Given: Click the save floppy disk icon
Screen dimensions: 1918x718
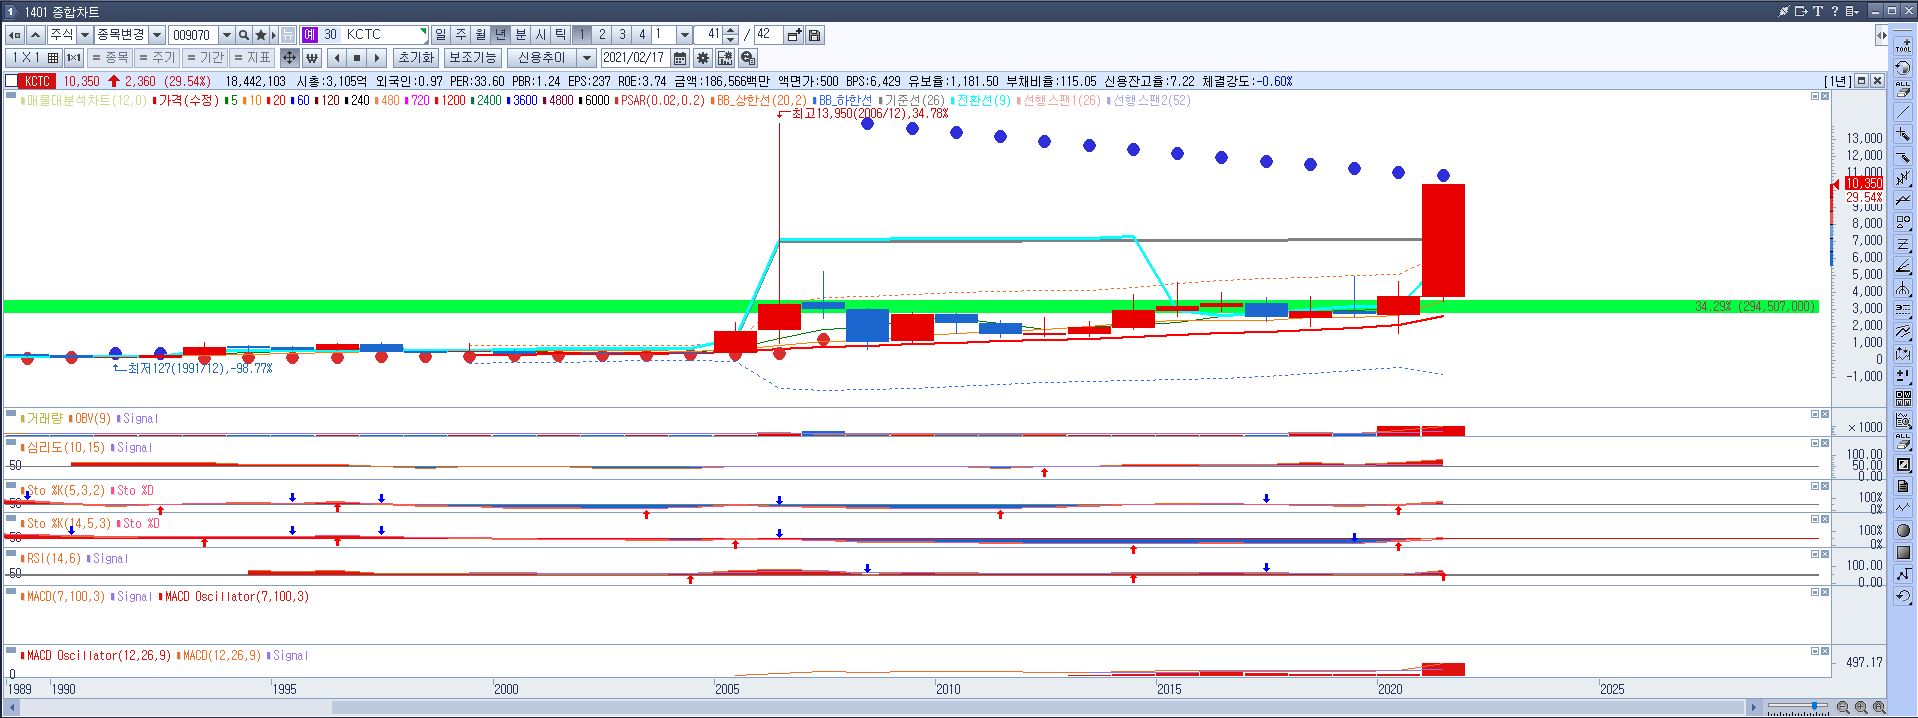Looking at the screenshot, I should (x=815, y=35).
